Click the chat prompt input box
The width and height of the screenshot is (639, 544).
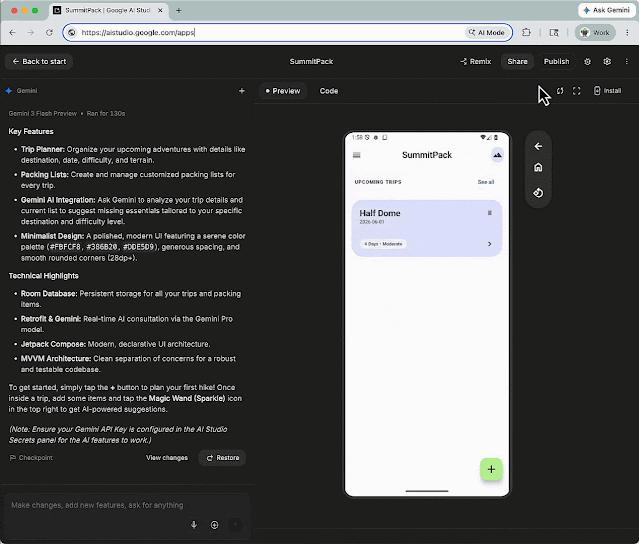[127, 505]
